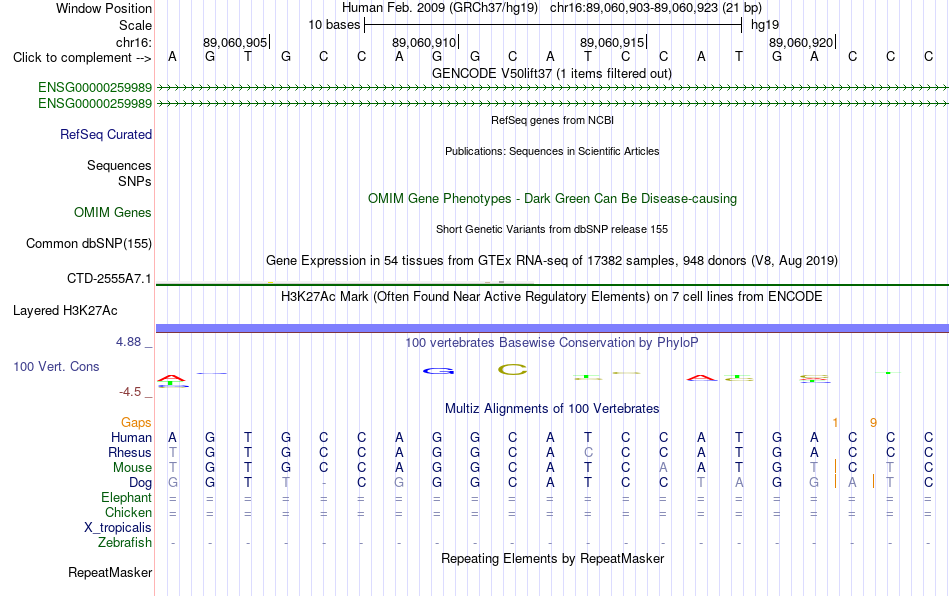Click the 89,060,920 ruler coordinate
This screenshot has height=596, width=950.
coord(801,42)
